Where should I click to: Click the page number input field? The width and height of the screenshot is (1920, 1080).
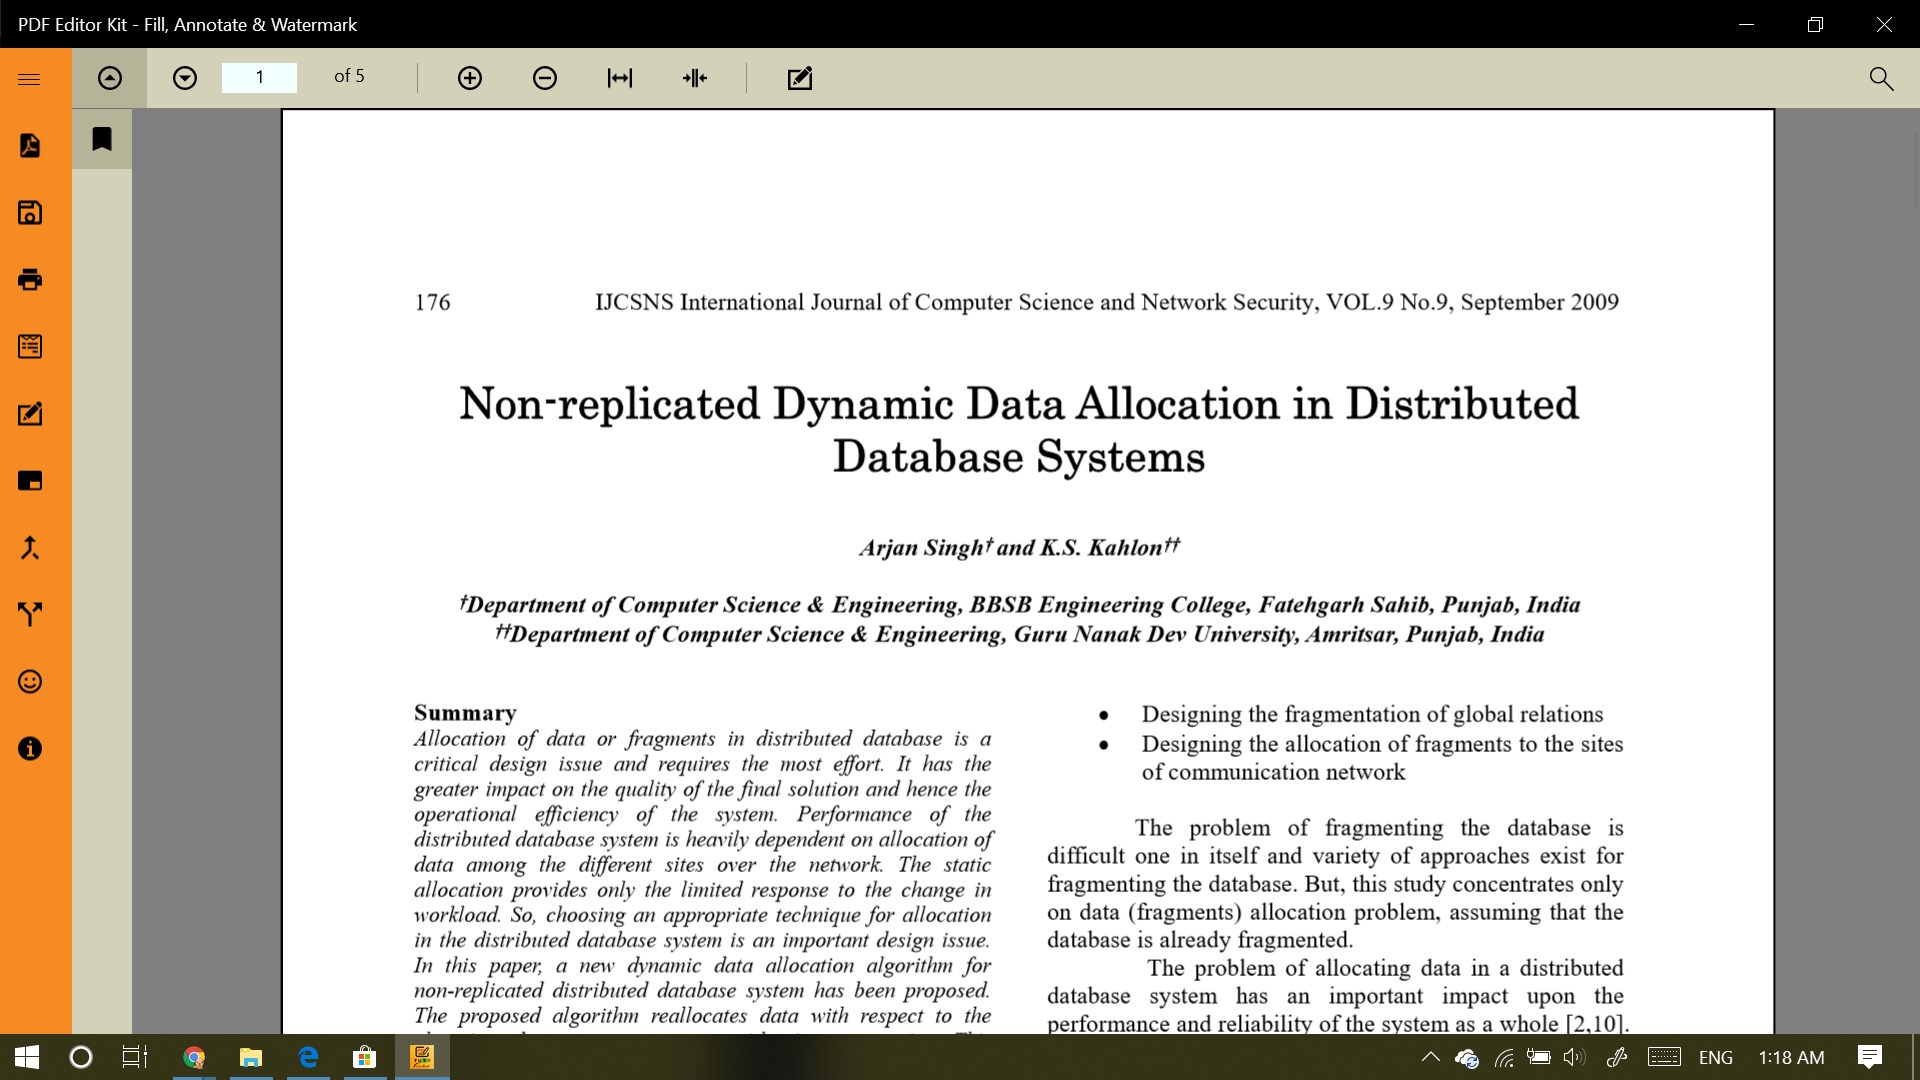[x=259, y=77]
